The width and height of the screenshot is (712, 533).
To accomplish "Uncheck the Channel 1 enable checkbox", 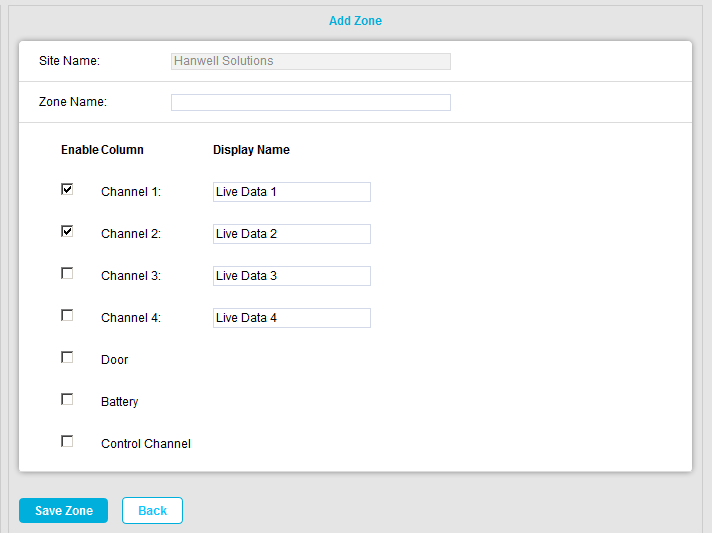I will tap(67, 189).
